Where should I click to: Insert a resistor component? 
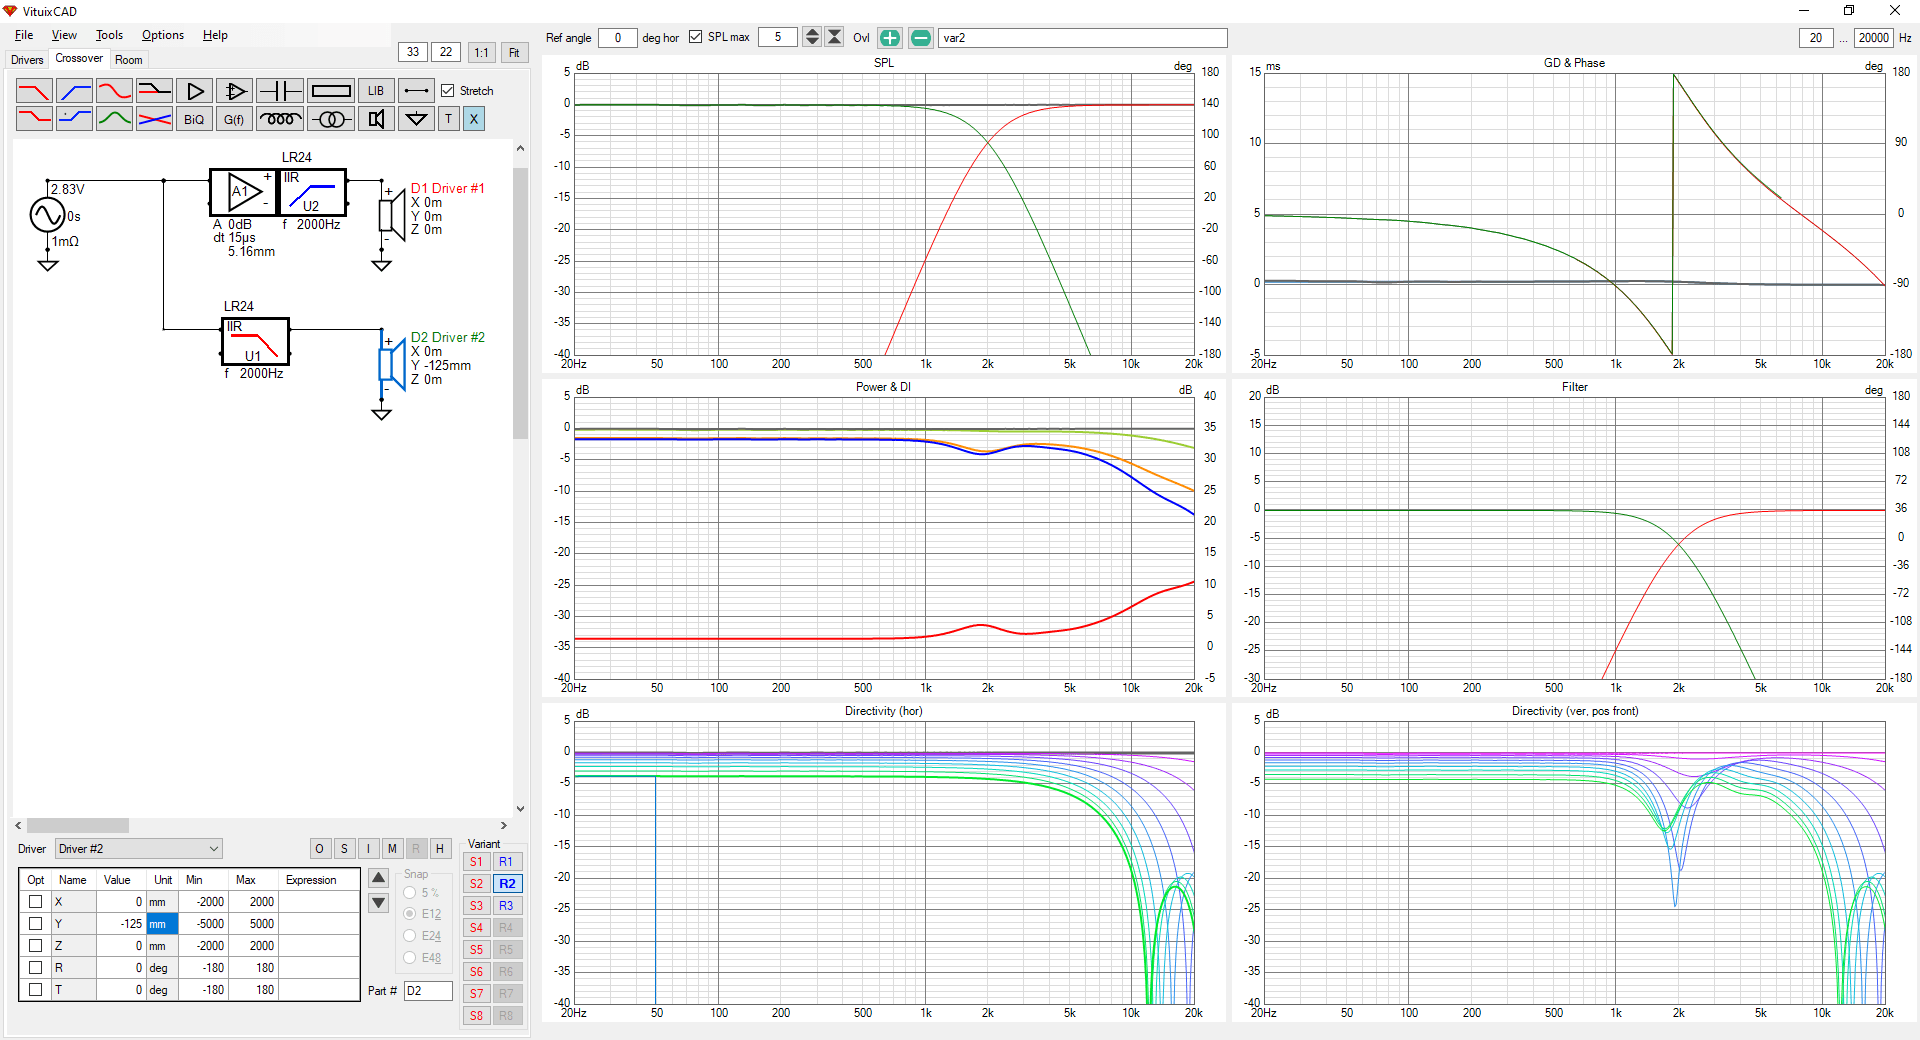(331, 91)
